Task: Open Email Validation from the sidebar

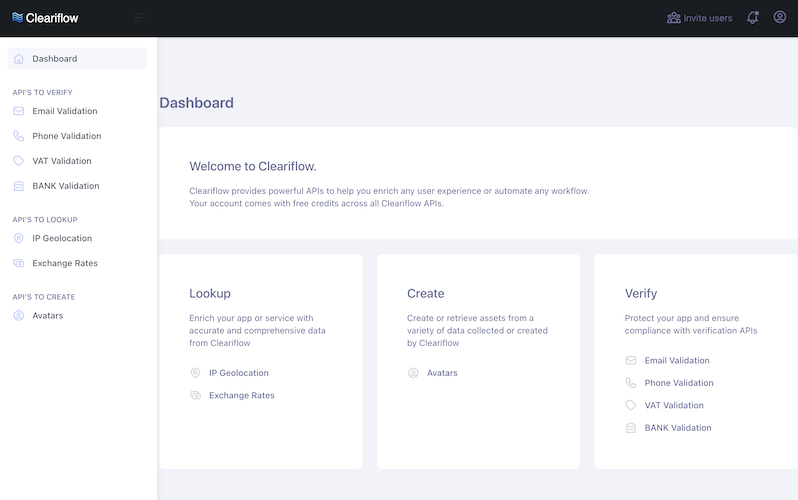Action: [x=65, y=111]
